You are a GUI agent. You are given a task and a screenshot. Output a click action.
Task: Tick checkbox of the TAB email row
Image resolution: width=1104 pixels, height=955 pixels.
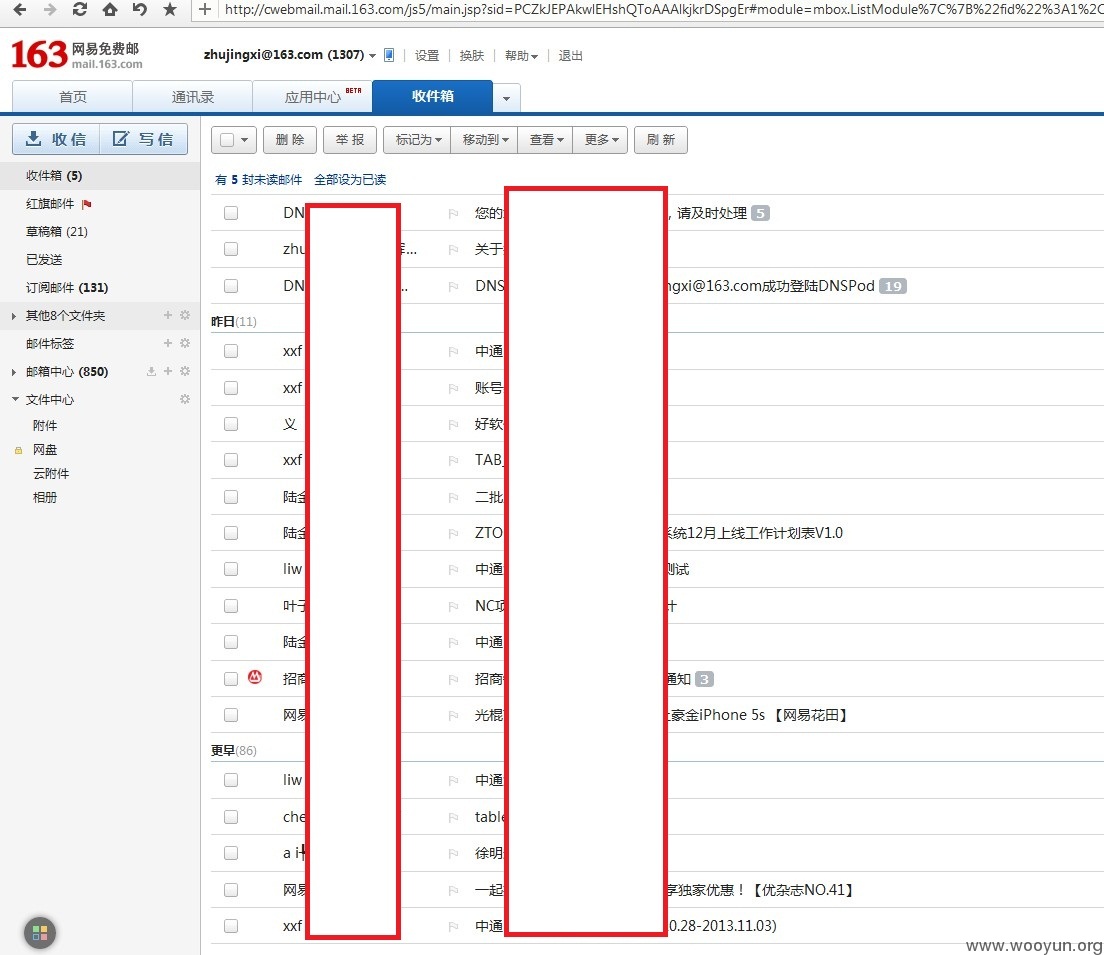tap(231, 460)
